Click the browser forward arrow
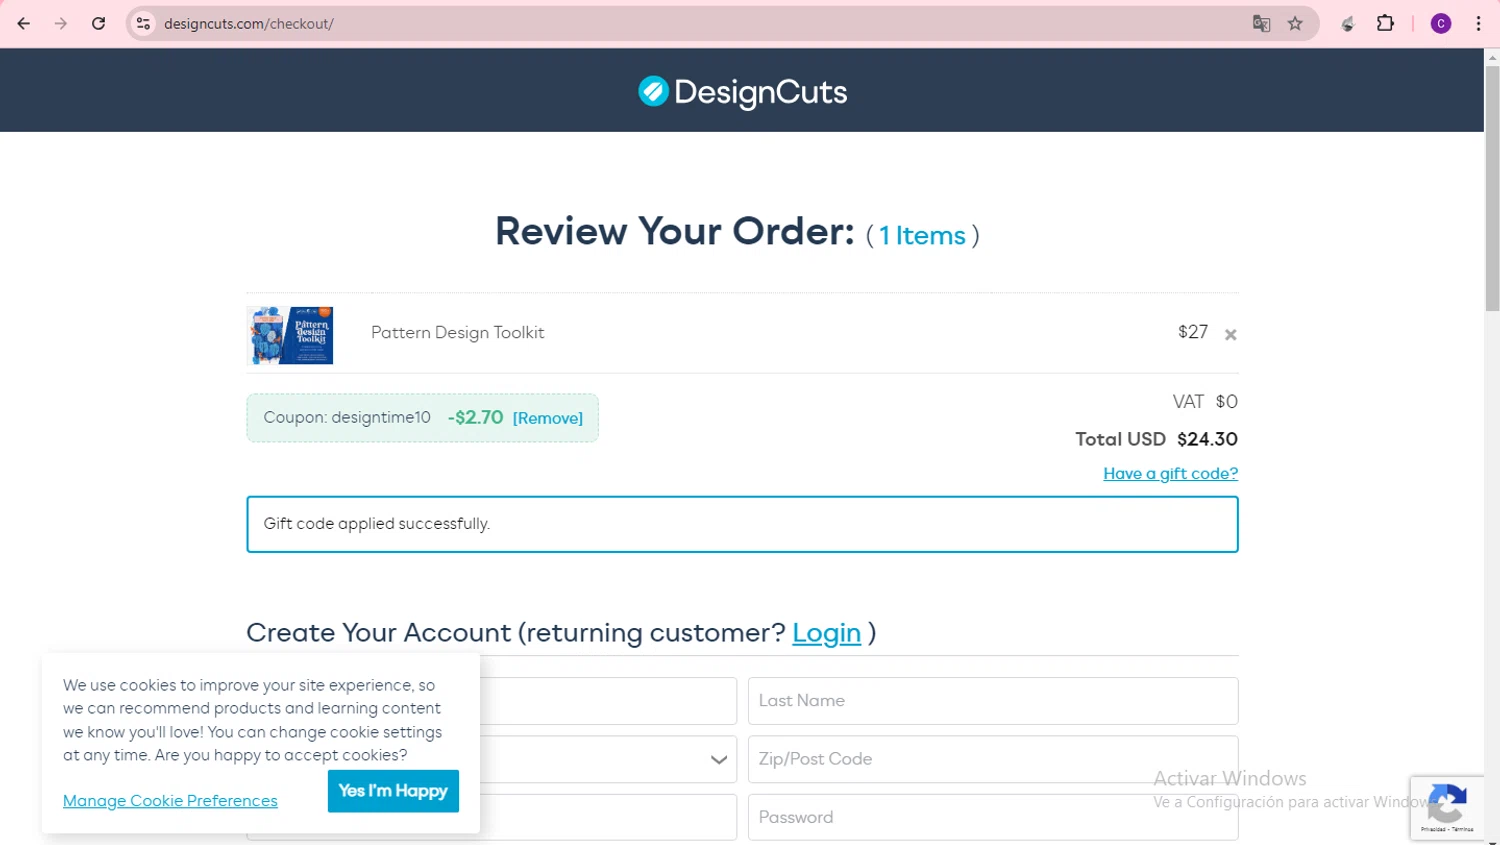The image size is (1500, 845). [61, 24]
